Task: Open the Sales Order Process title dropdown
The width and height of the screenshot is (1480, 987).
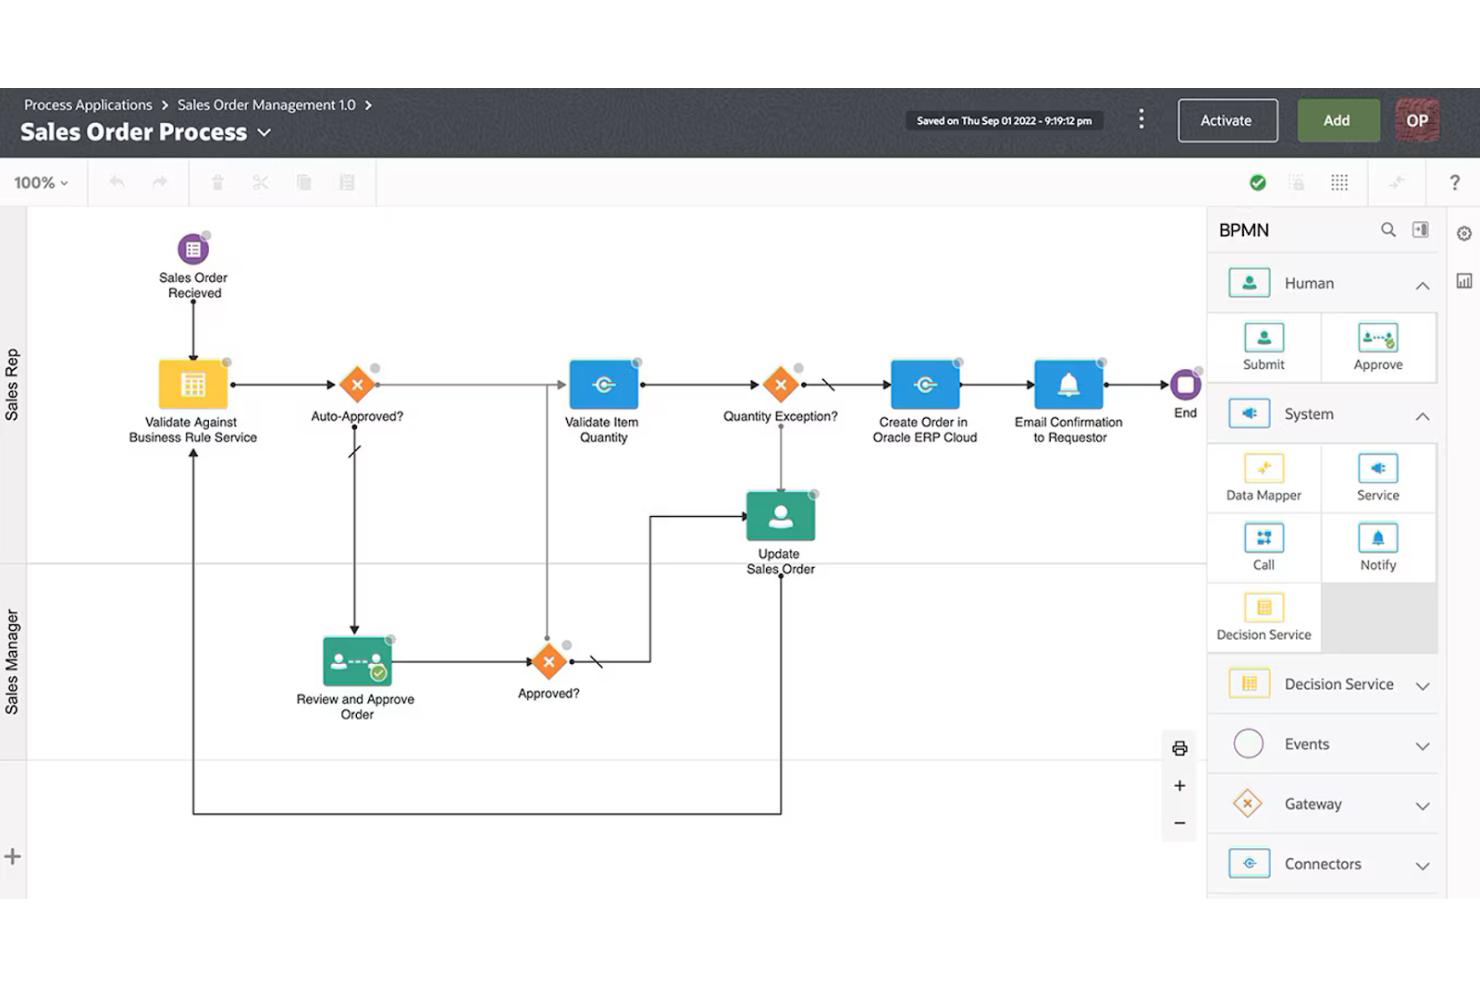Action: [264, 132]
